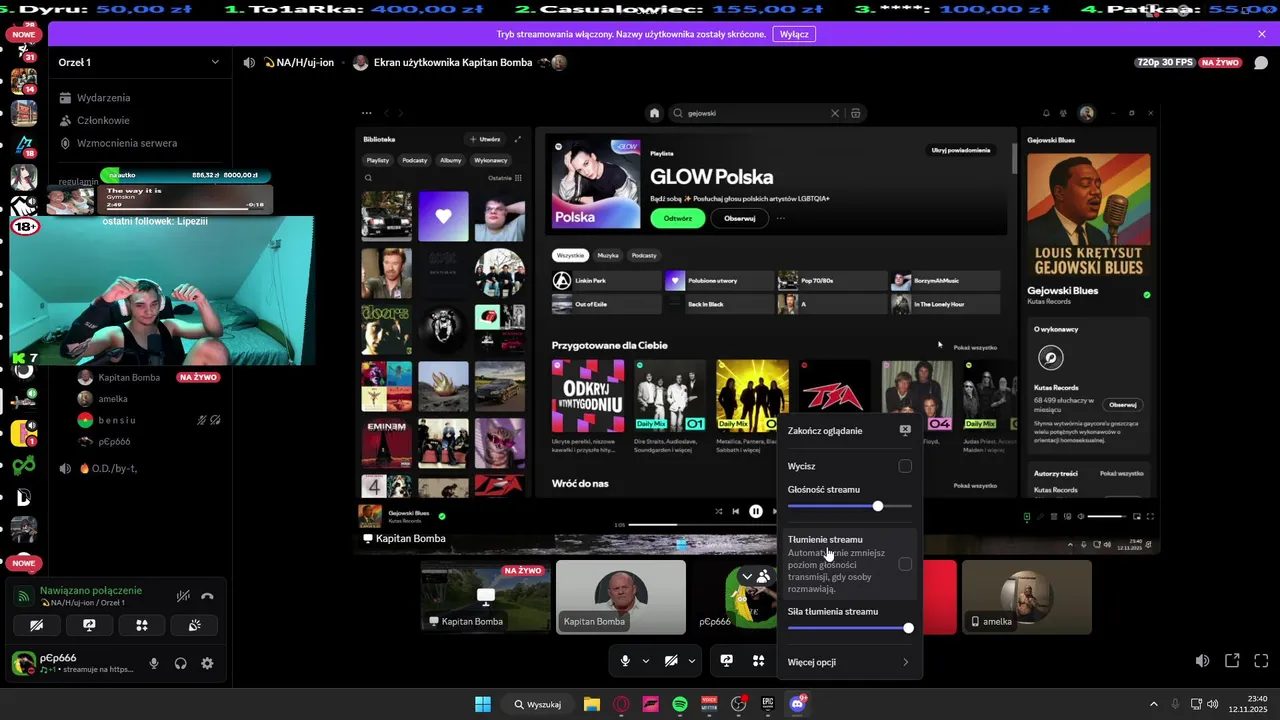Toggle noise suppression in the voice panel
This screenshot has width=1280, height=720.
pyautogui.click(x=183, y=596)
